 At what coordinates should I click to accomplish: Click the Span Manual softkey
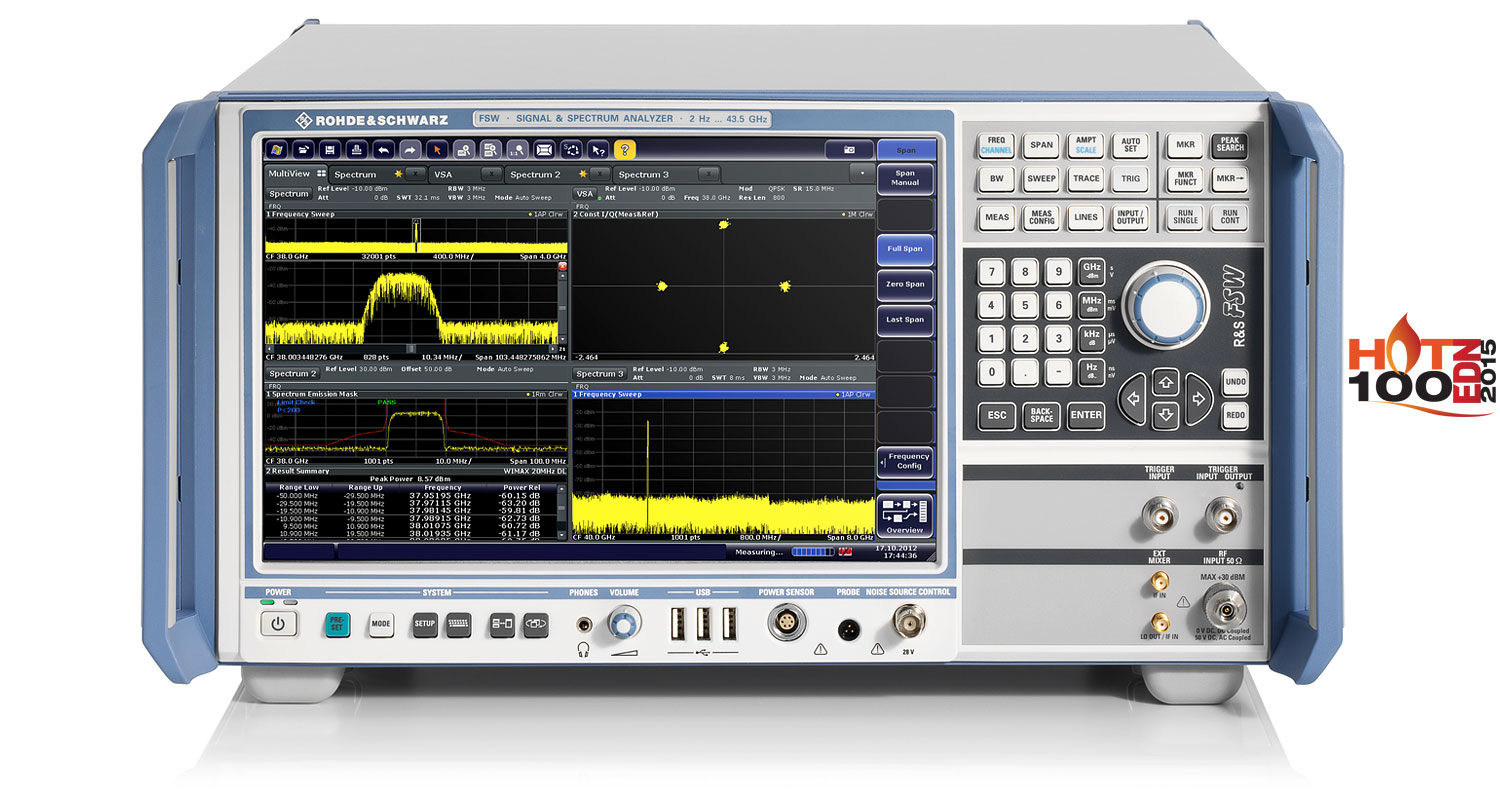click(905, 178)
